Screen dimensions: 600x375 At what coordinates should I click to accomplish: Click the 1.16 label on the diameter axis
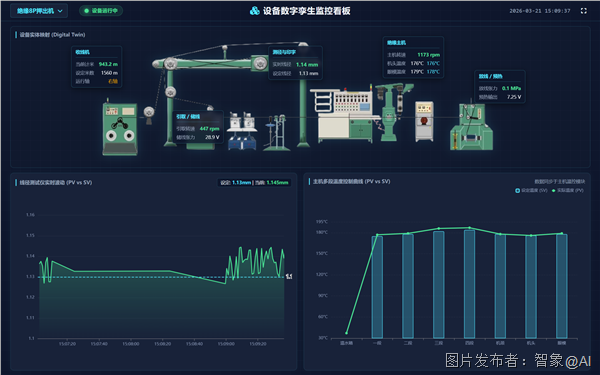click(30, 215)
